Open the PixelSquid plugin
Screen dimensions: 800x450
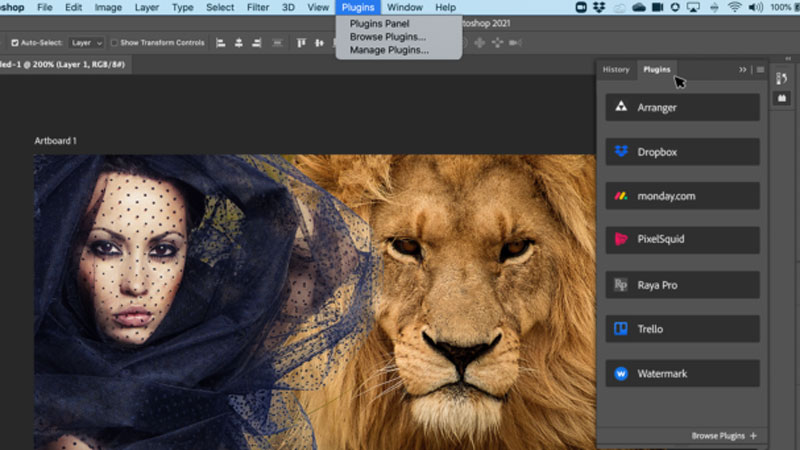[x=682, y=240]
